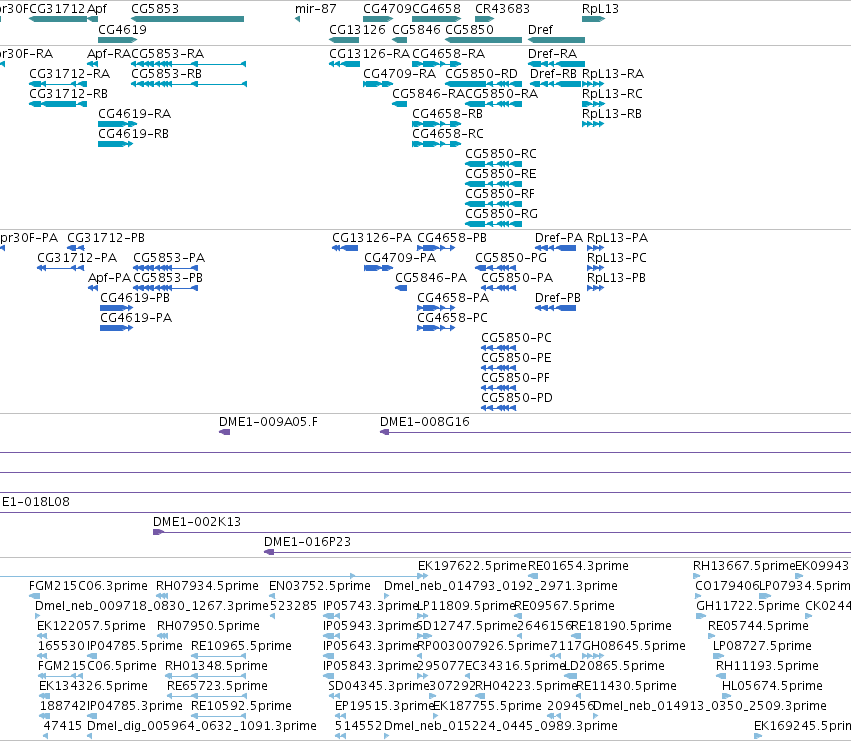Select EST RH13667.5prime
The height and width of the screenshot is (741, 851).
[744, 566]
